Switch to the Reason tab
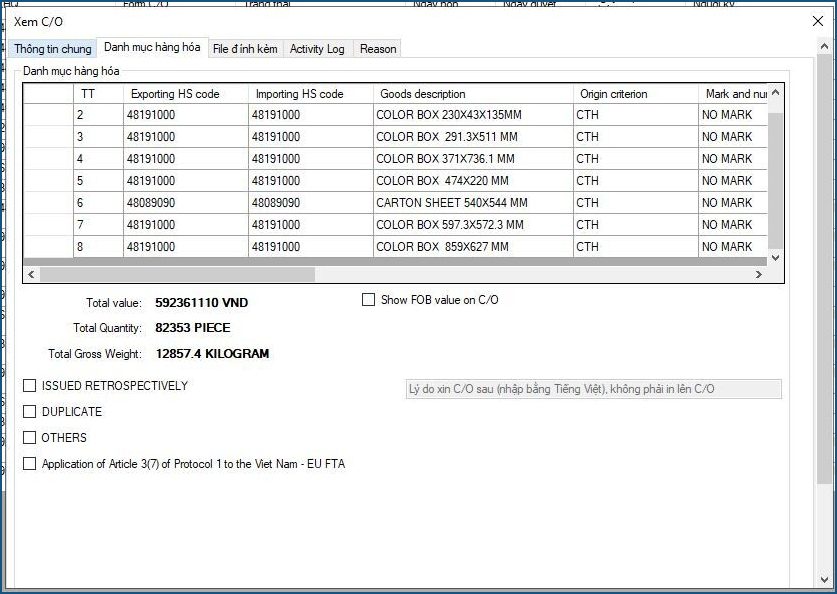This screenshot has width=837, height=594. click(x=378, y=49)
